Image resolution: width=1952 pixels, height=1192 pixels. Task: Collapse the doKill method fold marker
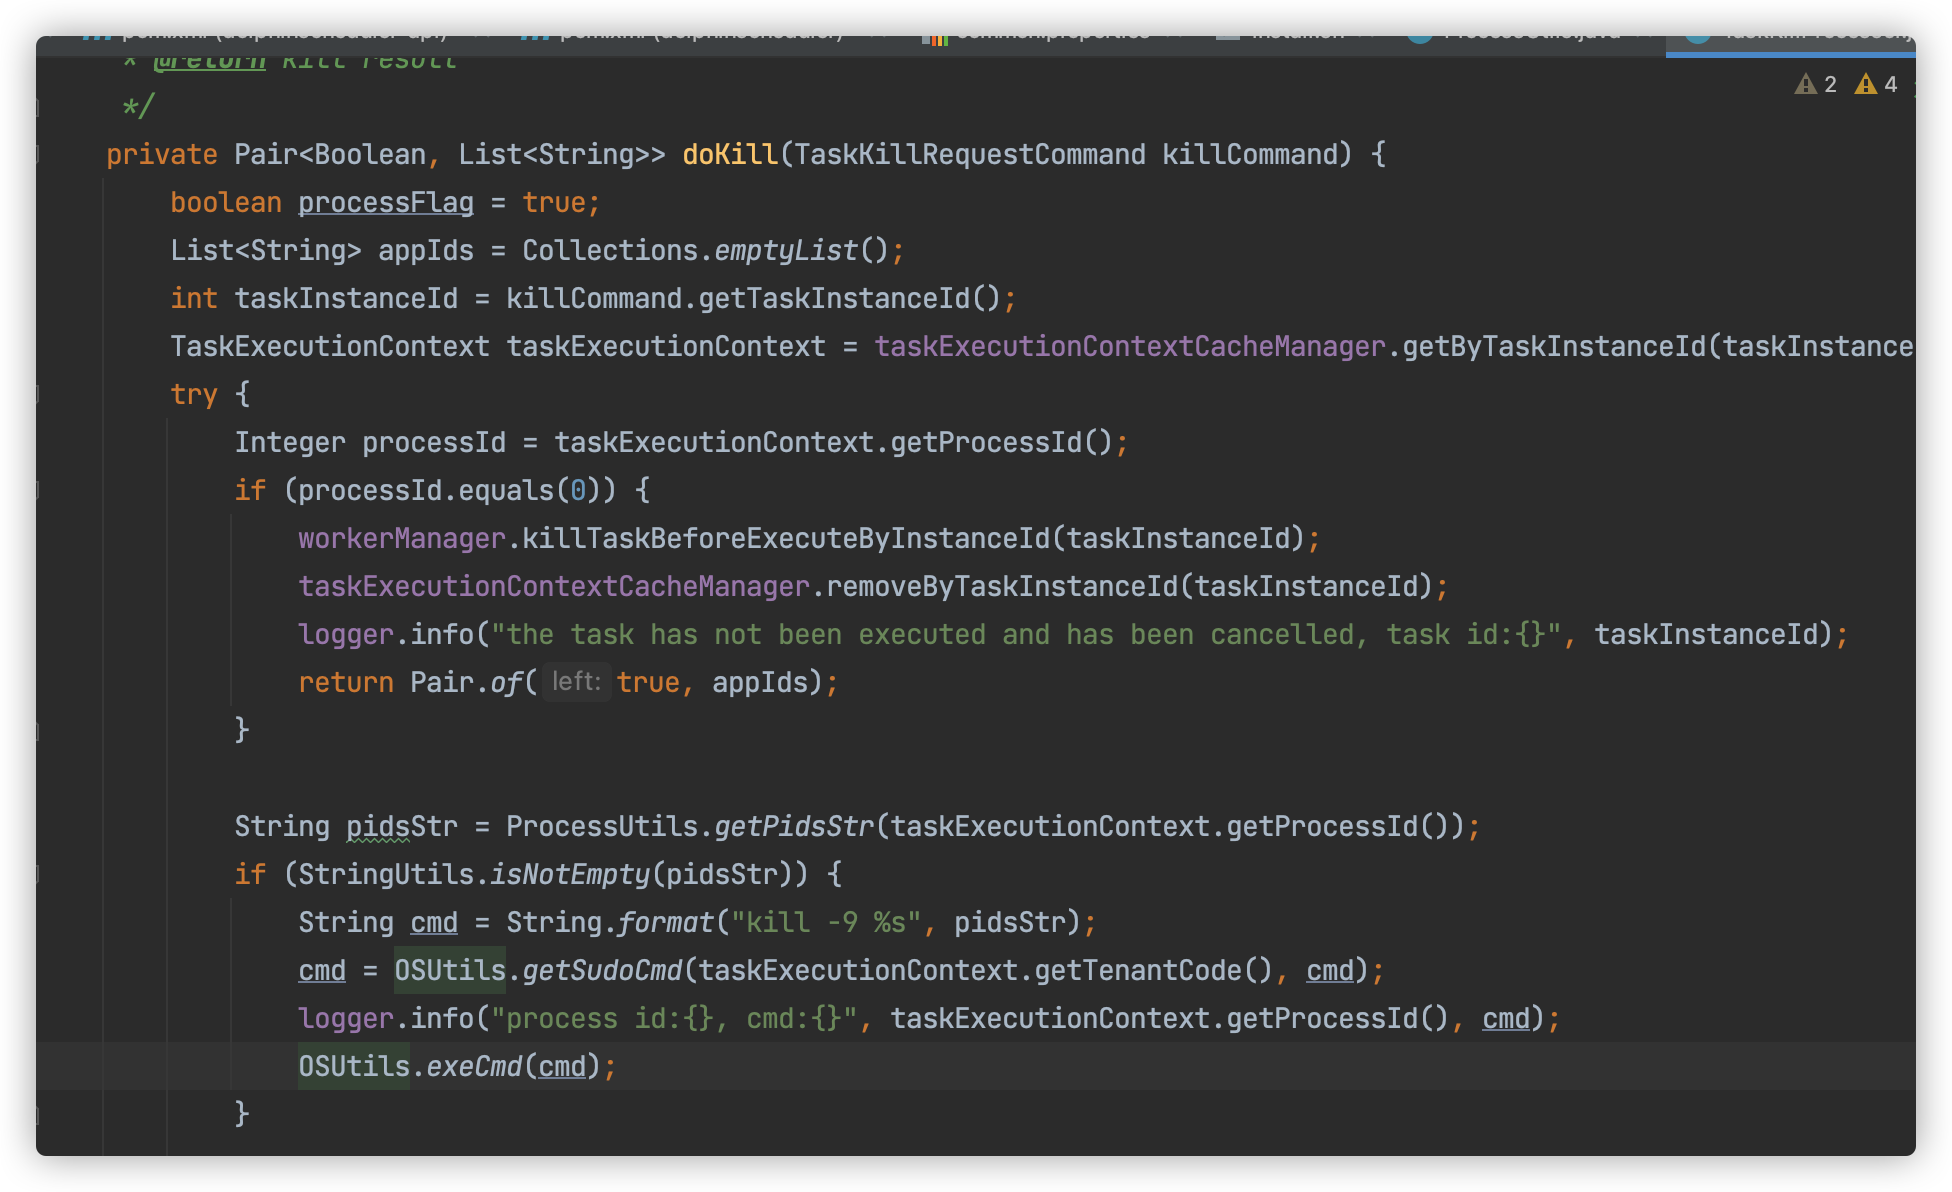point(39,154)
